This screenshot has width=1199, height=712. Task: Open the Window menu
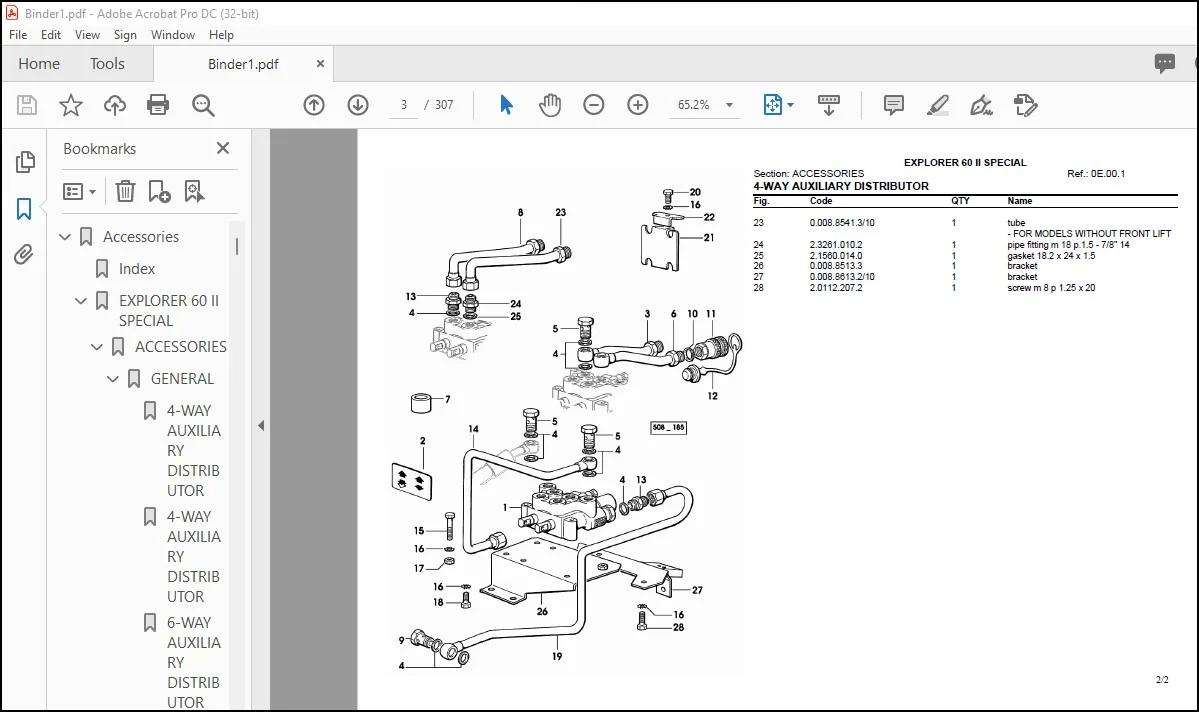pyautogui.click(x=173, y=34)
